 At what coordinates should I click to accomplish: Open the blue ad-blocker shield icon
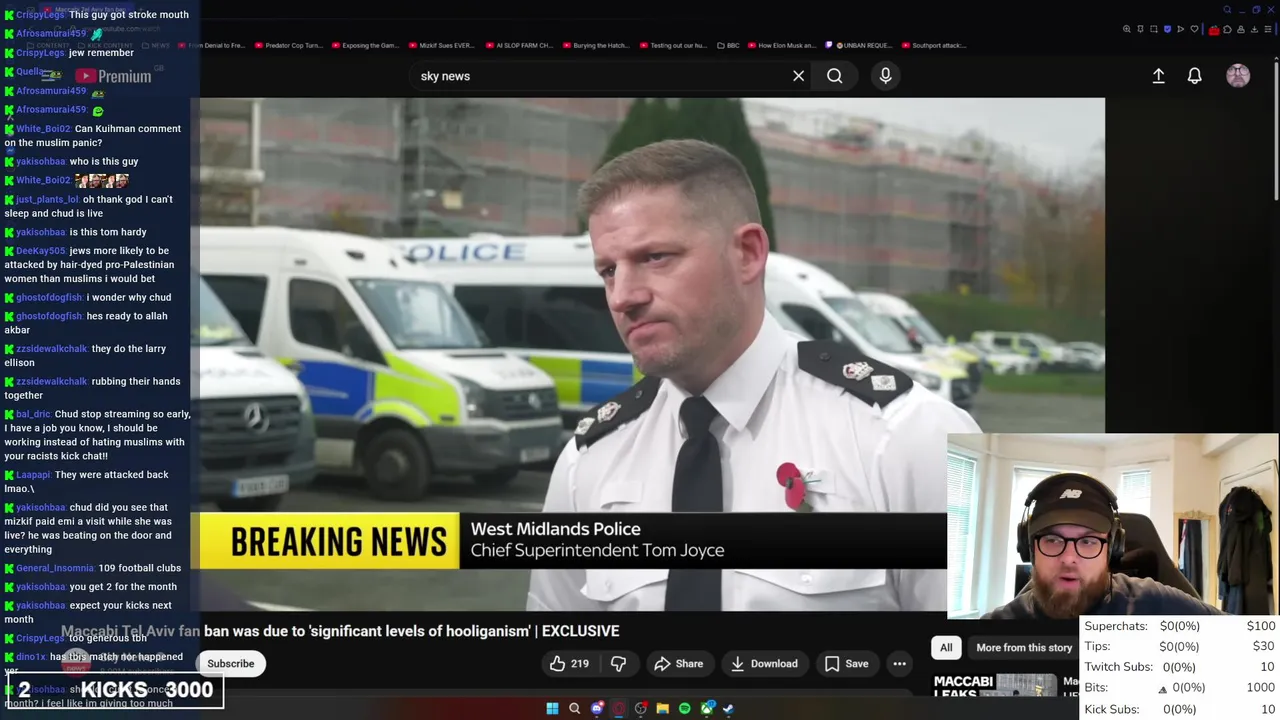1167,29
